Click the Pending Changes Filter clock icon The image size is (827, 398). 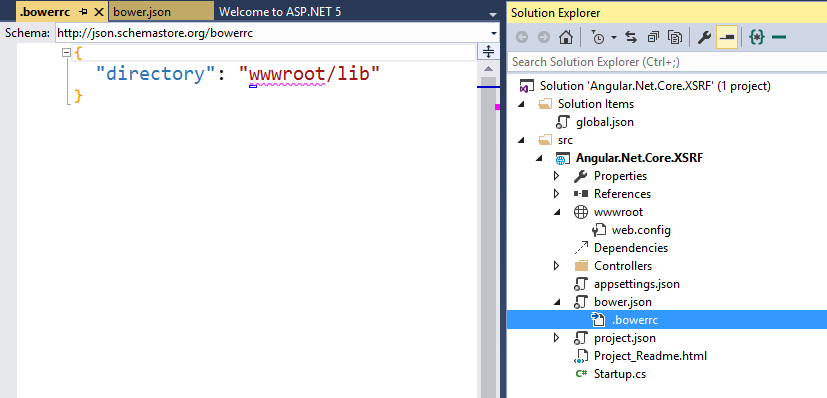coord(599,38)
